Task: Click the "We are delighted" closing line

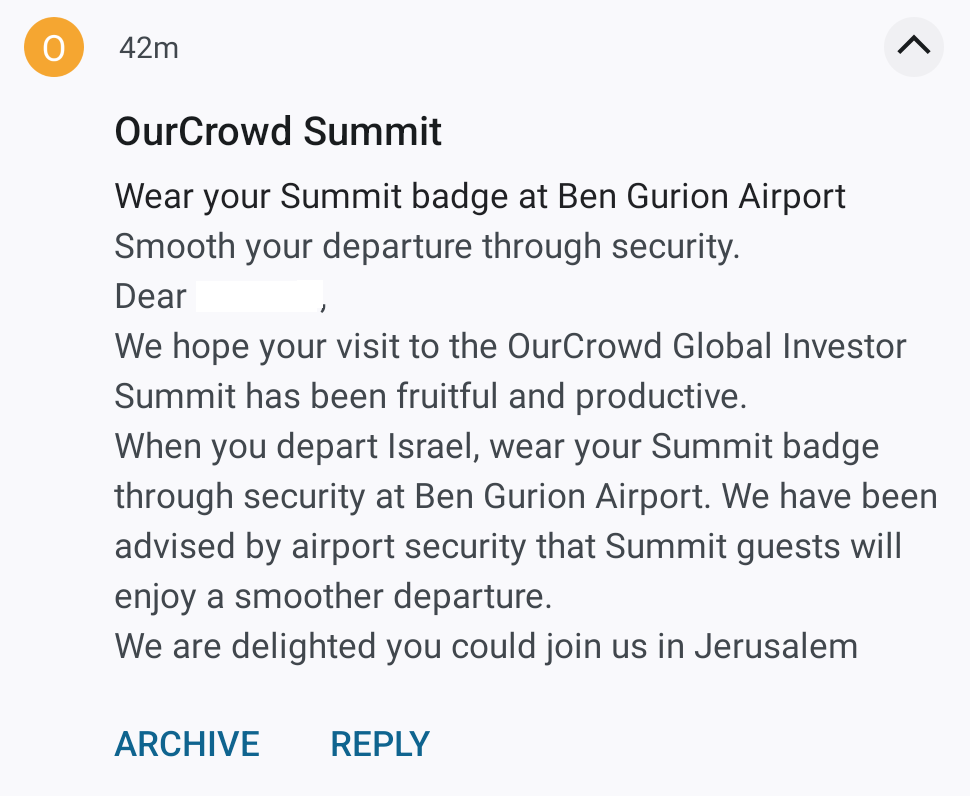Action: (486, 646)
